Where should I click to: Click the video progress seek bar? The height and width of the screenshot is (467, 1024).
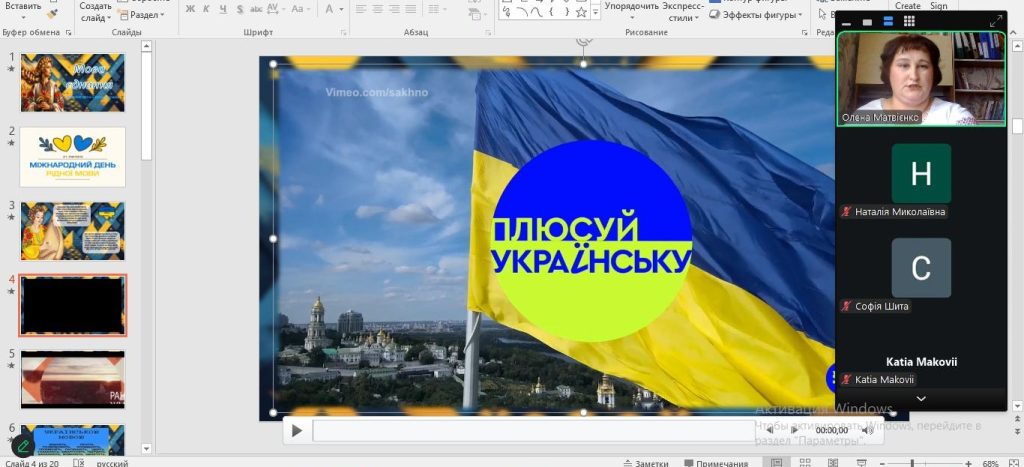tap(533, 430)
